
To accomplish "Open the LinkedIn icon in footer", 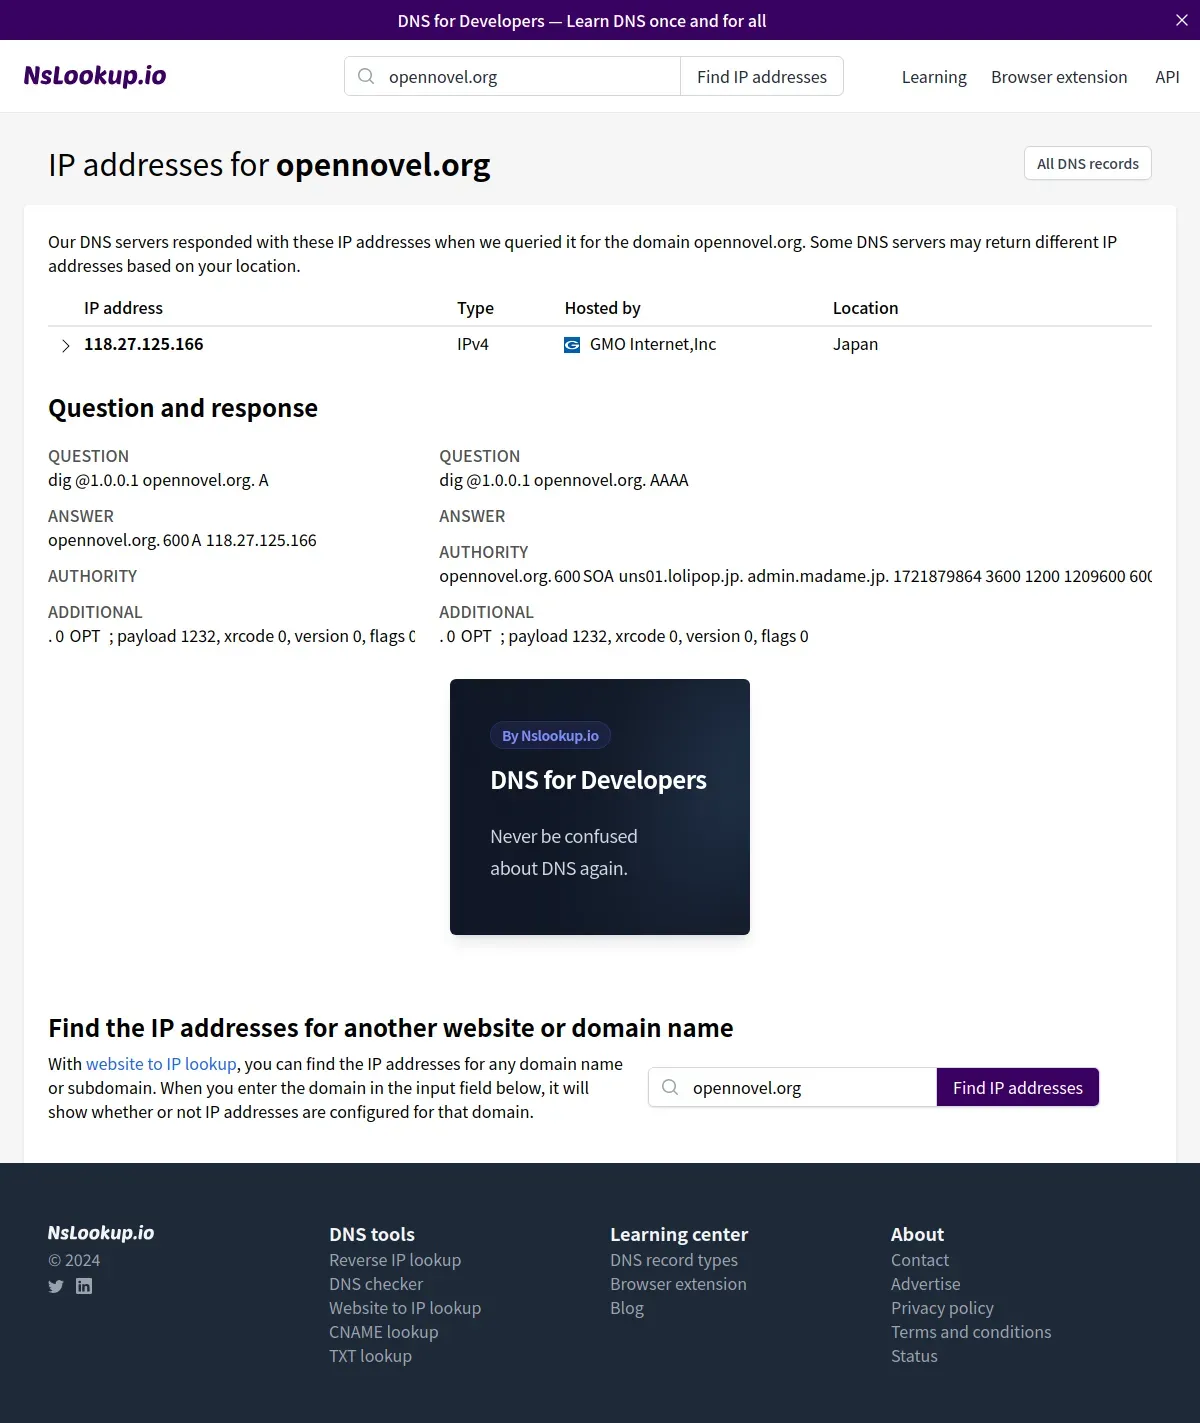I will [84, 1286].
